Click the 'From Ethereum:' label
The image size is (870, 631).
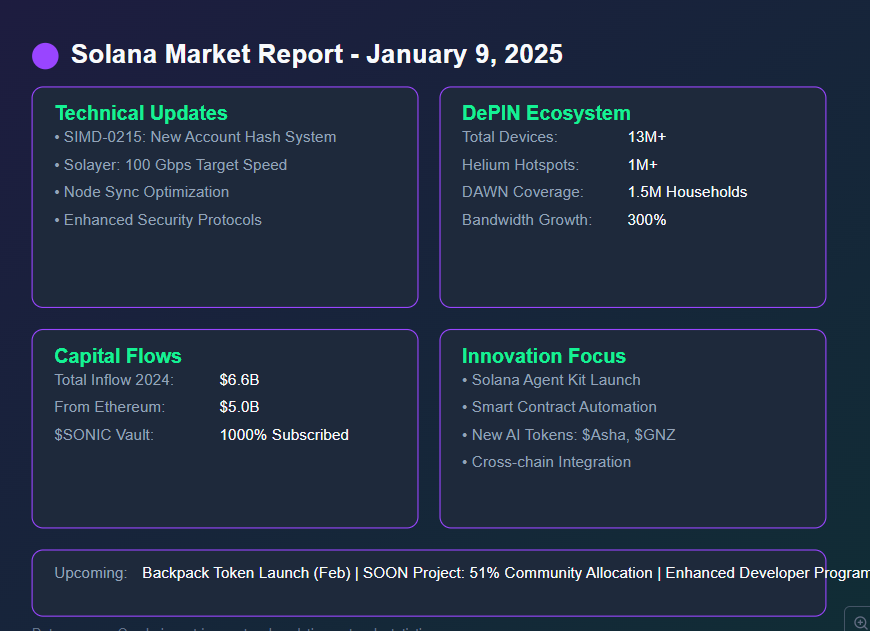(x=109, y=407)
